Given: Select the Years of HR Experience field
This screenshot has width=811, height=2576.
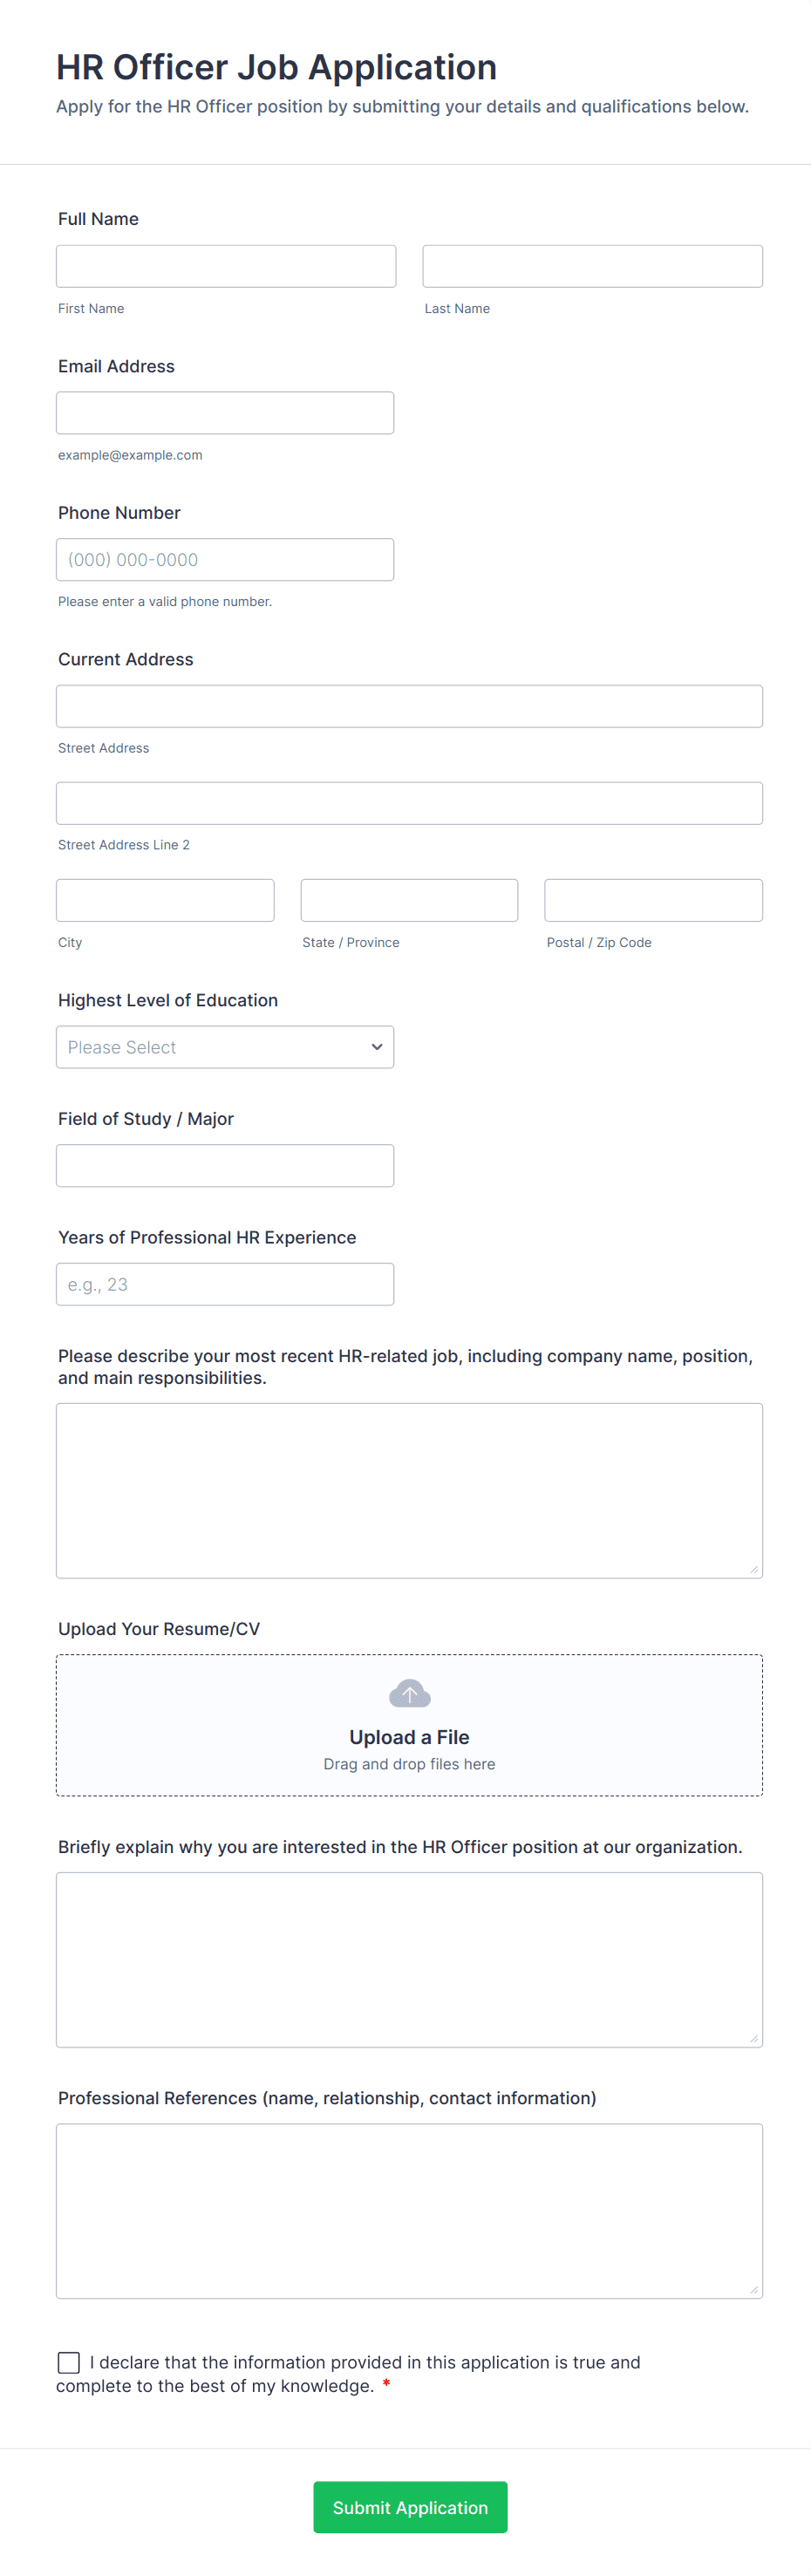Looking at the screenshot, I should pyautogui.click(x=225, y=1283).
